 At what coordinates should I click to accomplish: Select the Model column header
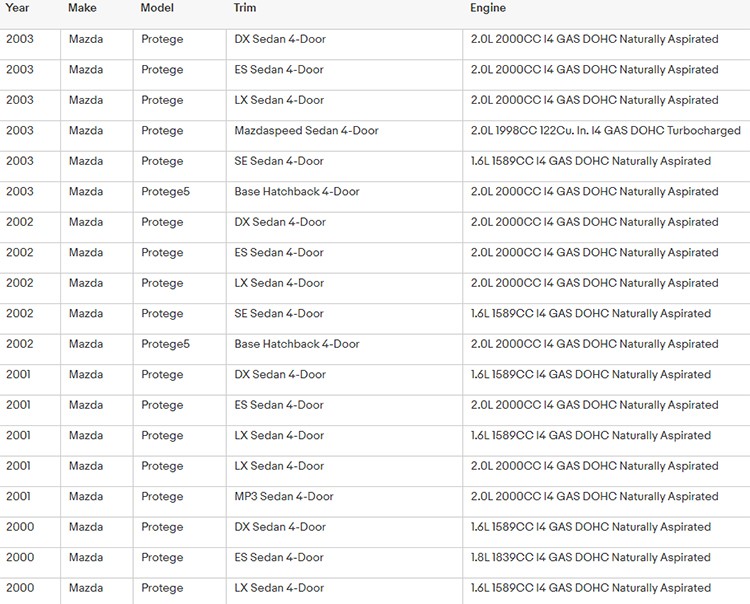(157, 8)
